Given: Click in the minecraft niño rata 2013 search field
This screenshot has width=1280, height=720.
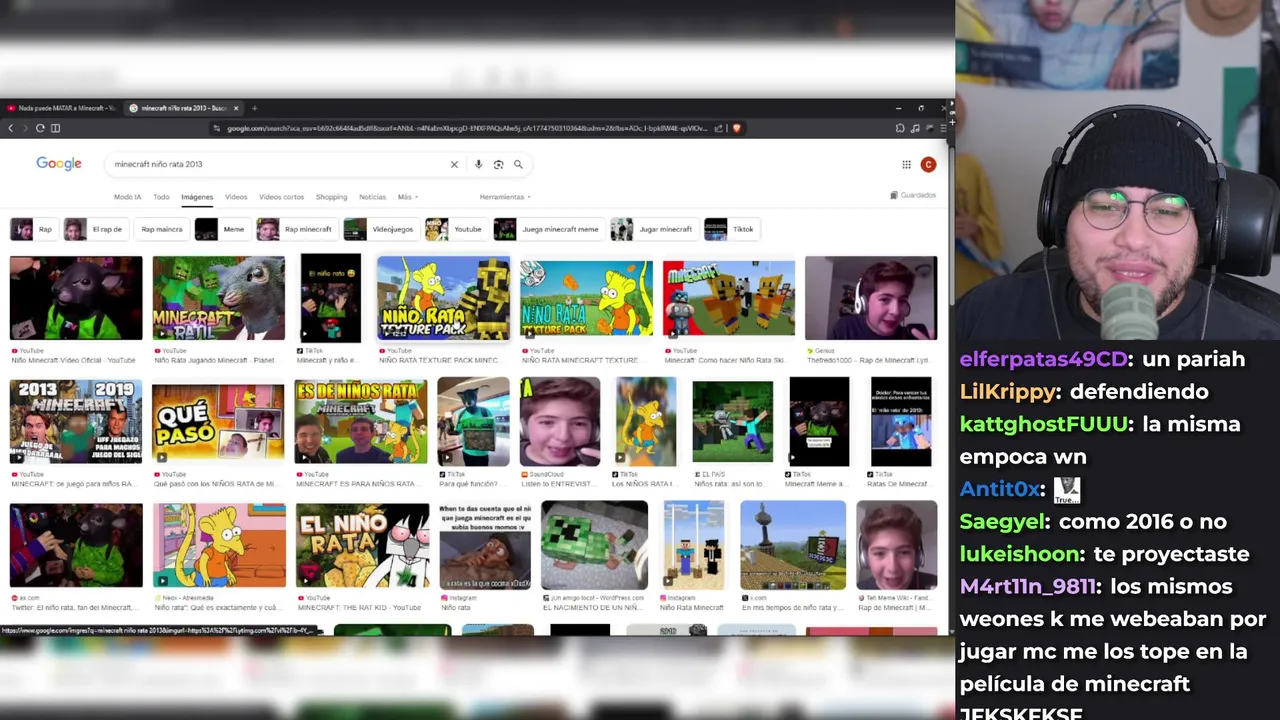Looking at the screenshot, I should click(x=278, y=164).
